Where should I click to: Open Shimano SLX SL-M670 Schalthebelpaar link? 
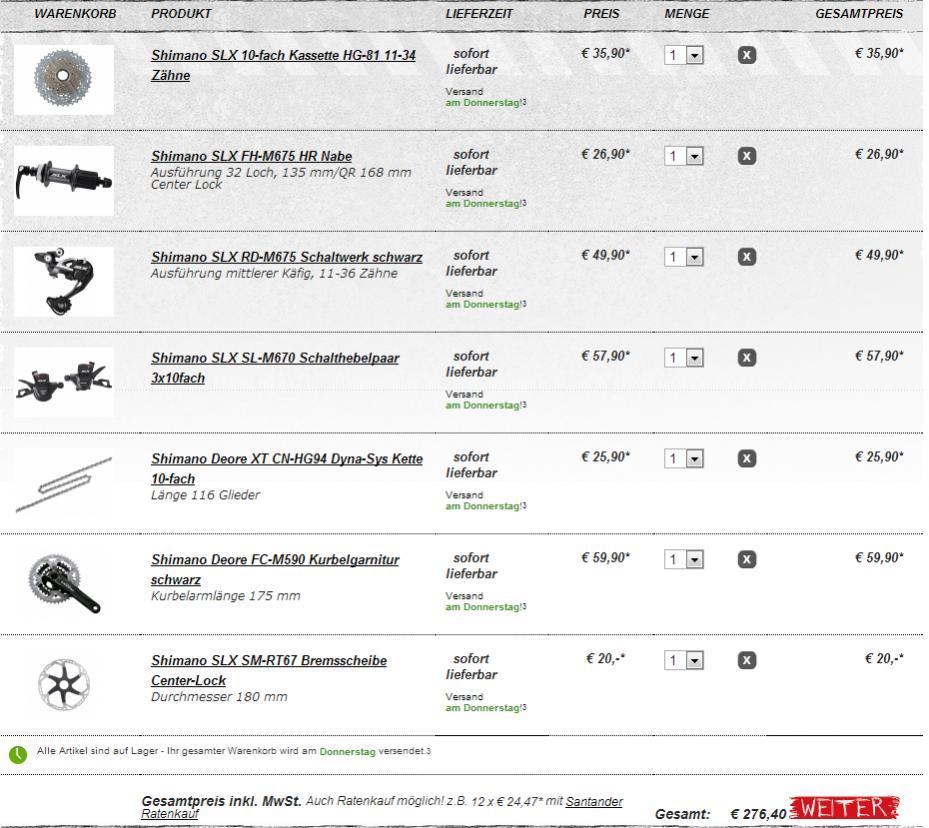(275, 368)
